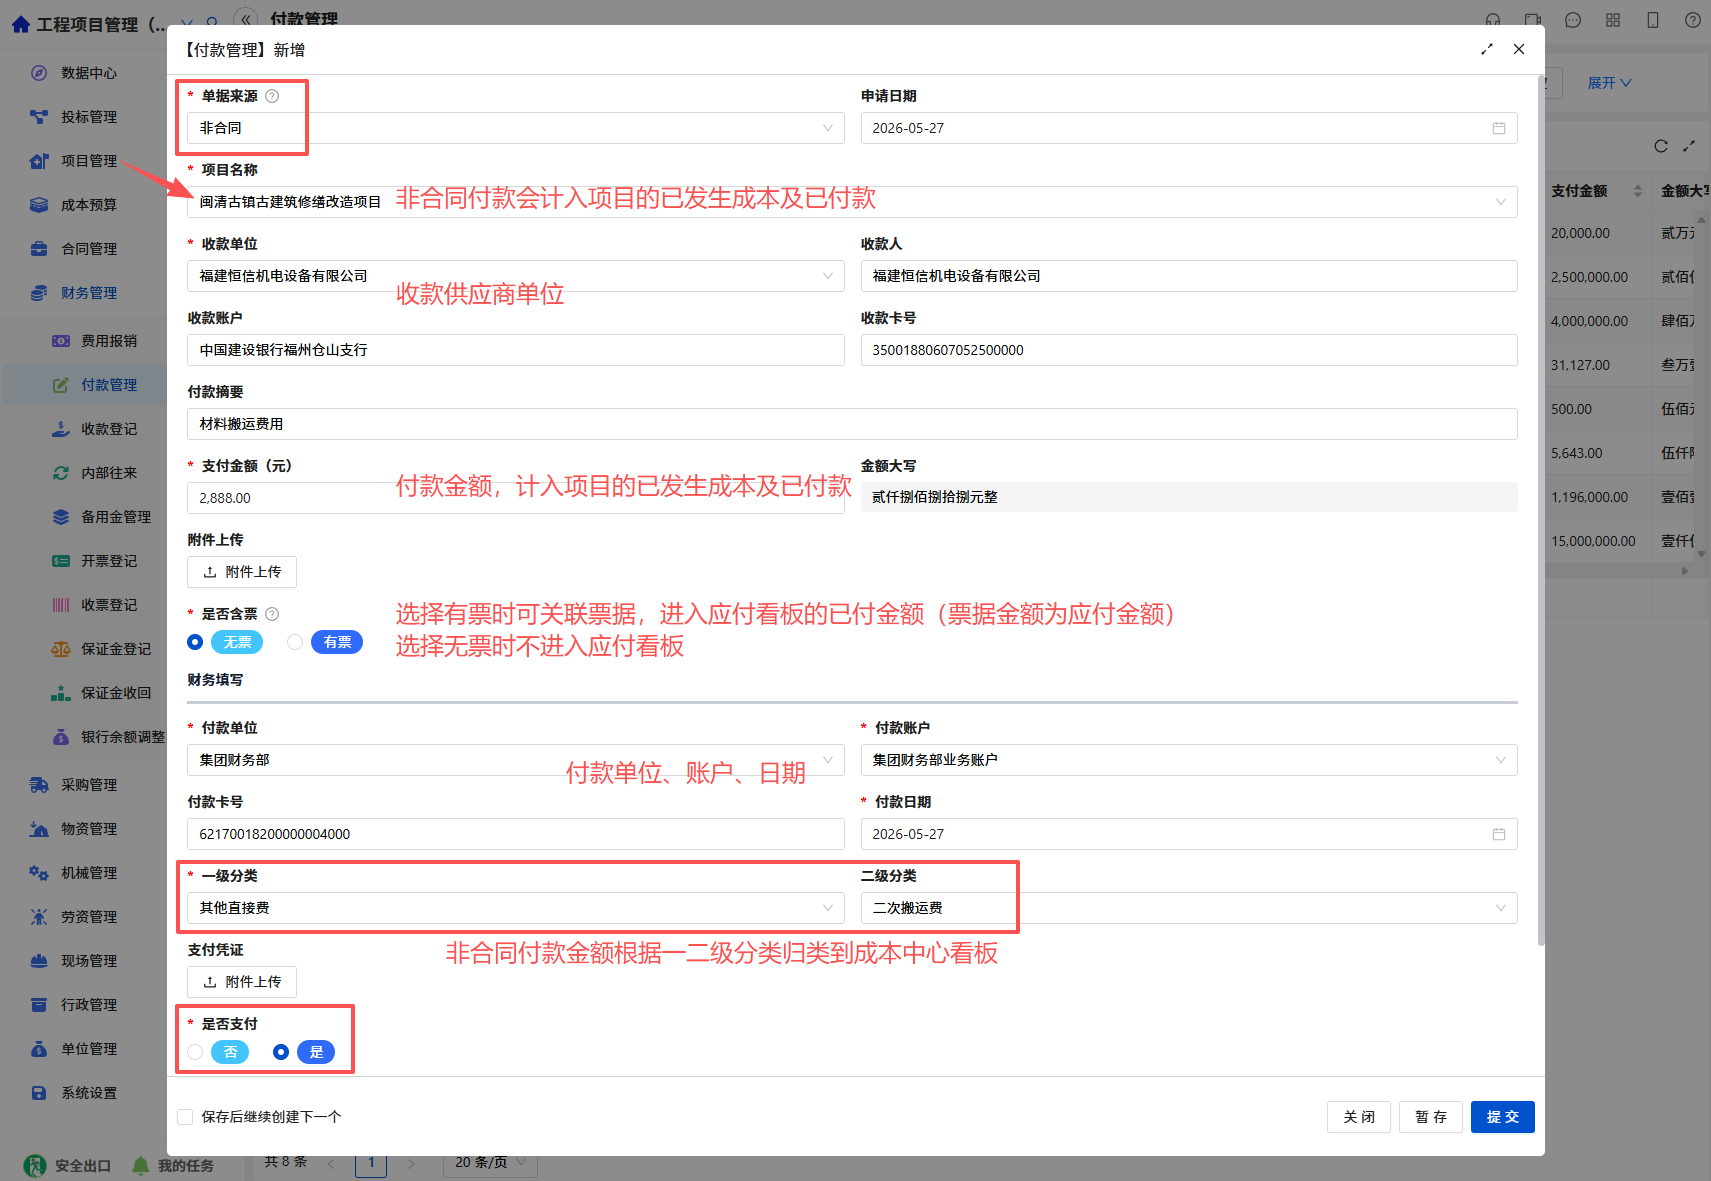Click the 银行余额调整 money-bag icon
Image resolution: width=1711 pixels, height=1181 pixels.
(61, 737)
